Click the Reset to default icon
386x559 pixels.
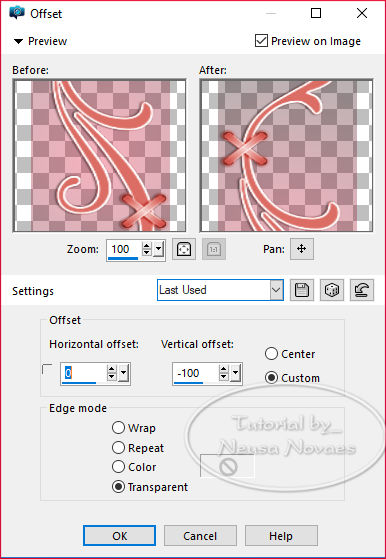coord(362,290)
